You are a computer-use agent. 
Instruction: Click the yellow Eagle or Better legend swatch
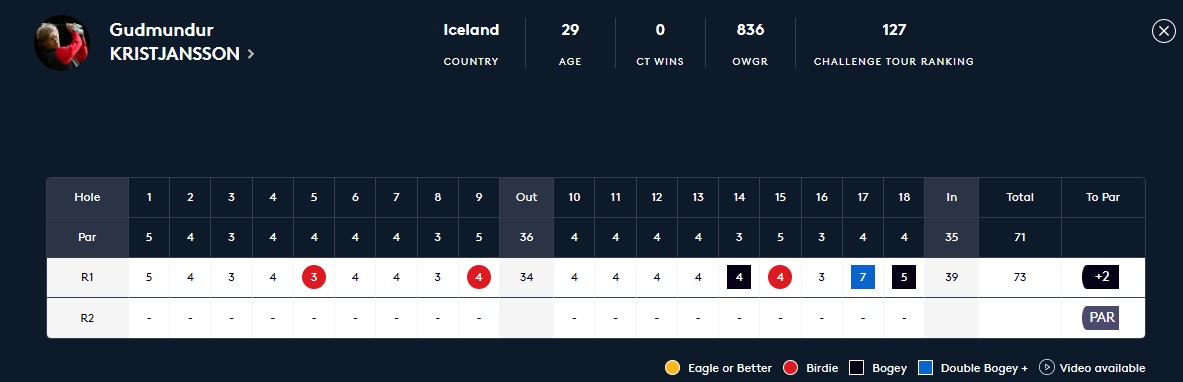tap(672, 368)
